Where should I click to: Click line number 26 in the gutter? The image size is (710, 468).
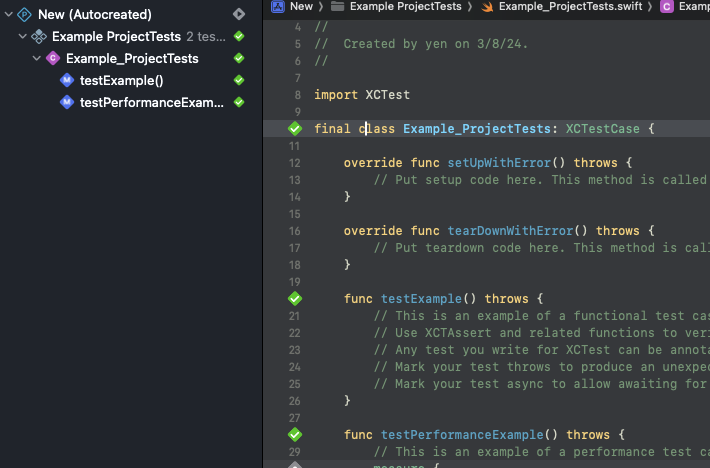pos(295,401)
